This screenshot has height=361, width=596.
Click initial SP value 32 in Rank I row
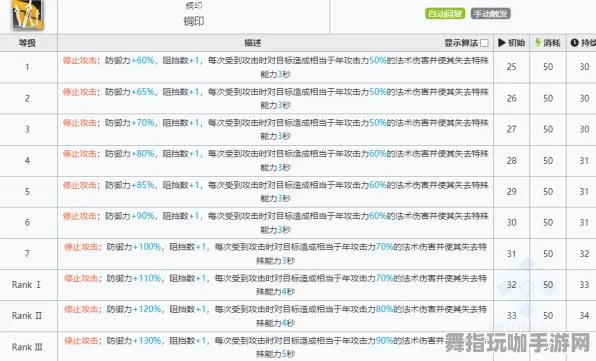pyautogui.click(x=512, y=285)
